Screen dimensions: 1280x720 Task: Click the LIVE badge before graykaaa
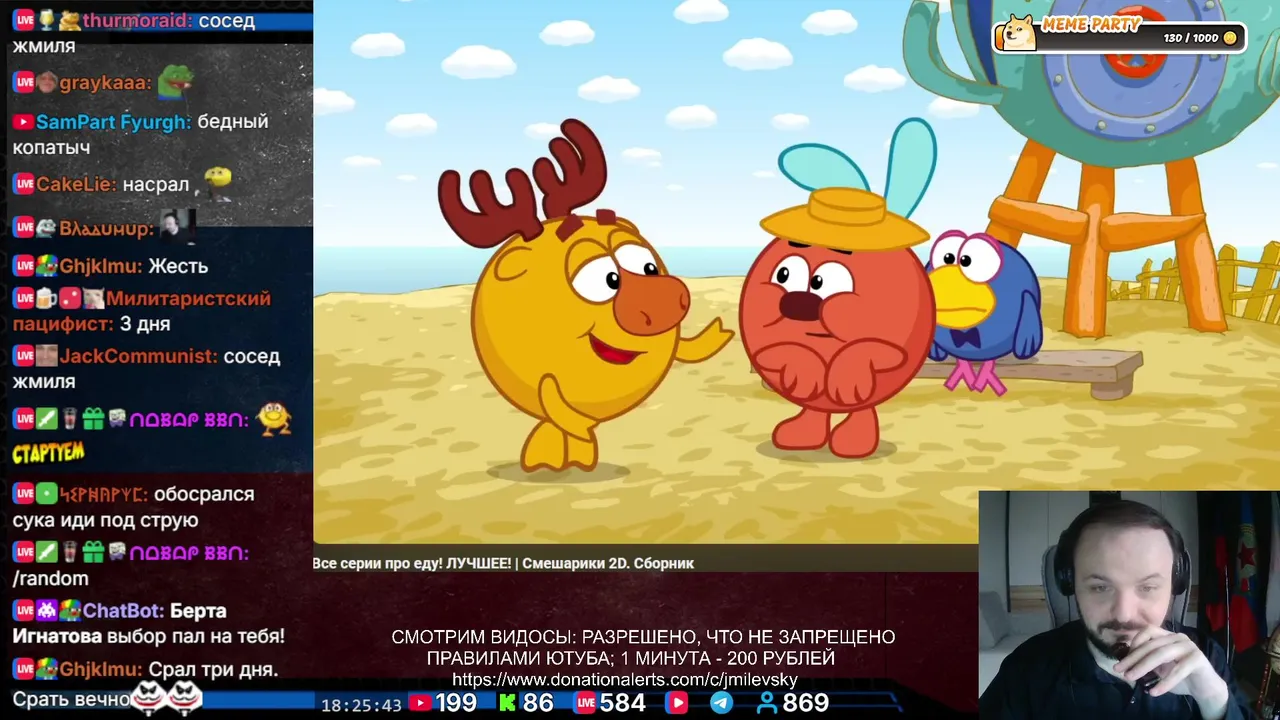(x=24, y=83)
